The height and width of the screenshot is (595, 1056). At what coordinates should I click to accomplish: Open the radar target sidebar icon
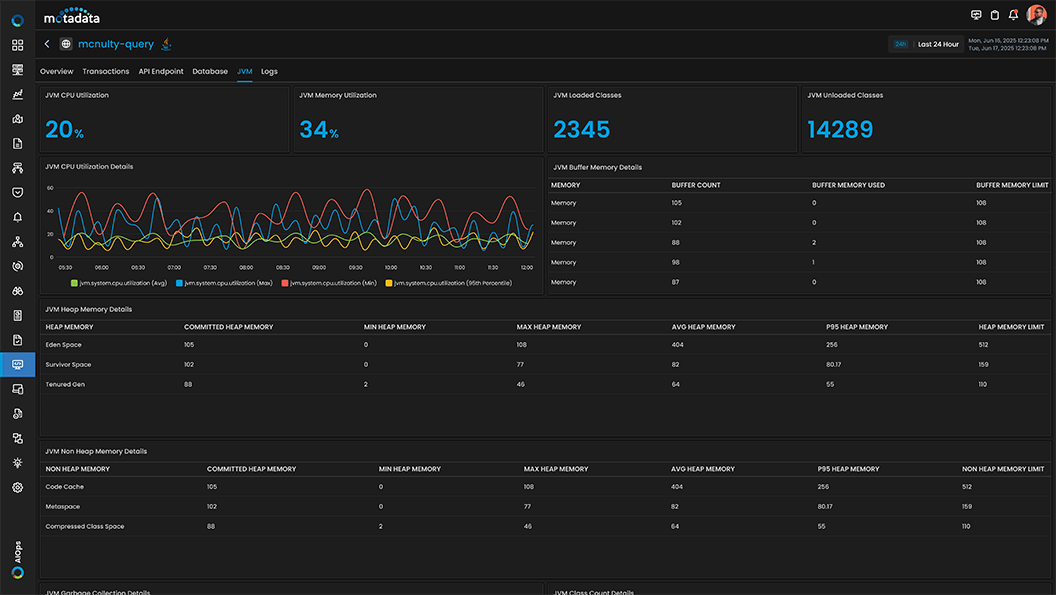click(x=18, y=266)
